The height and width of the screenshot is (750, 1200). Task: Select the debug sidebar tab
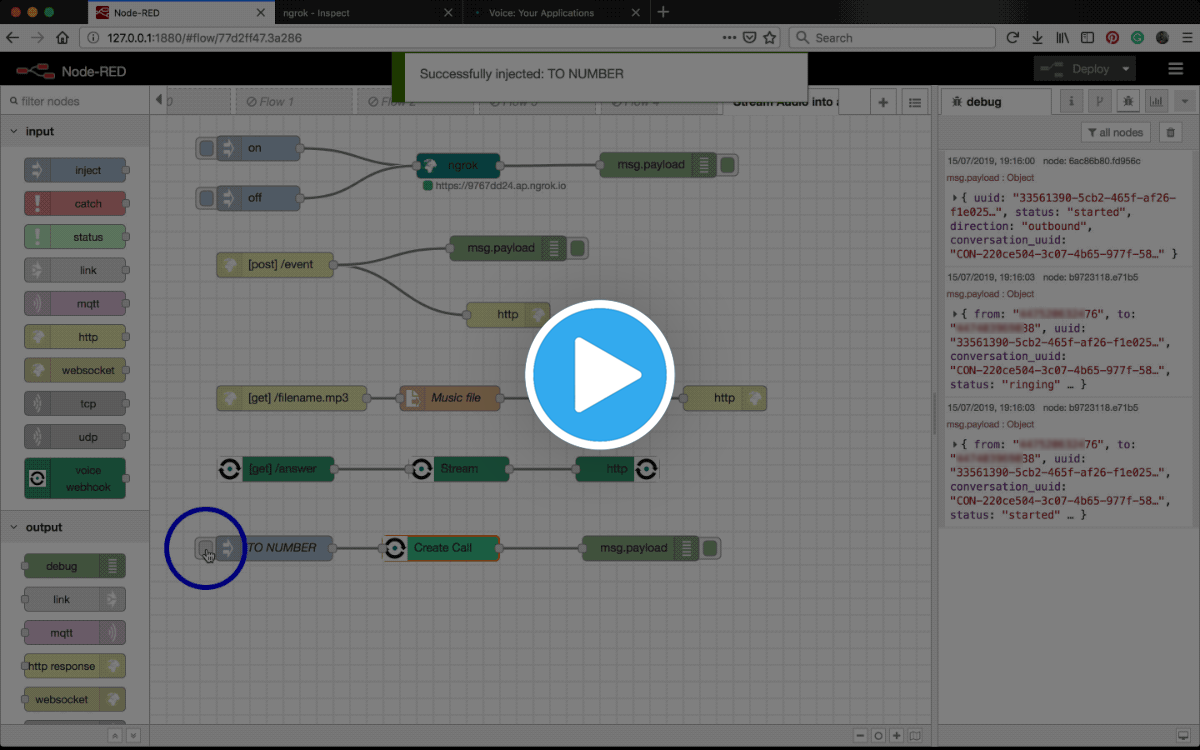996,101
